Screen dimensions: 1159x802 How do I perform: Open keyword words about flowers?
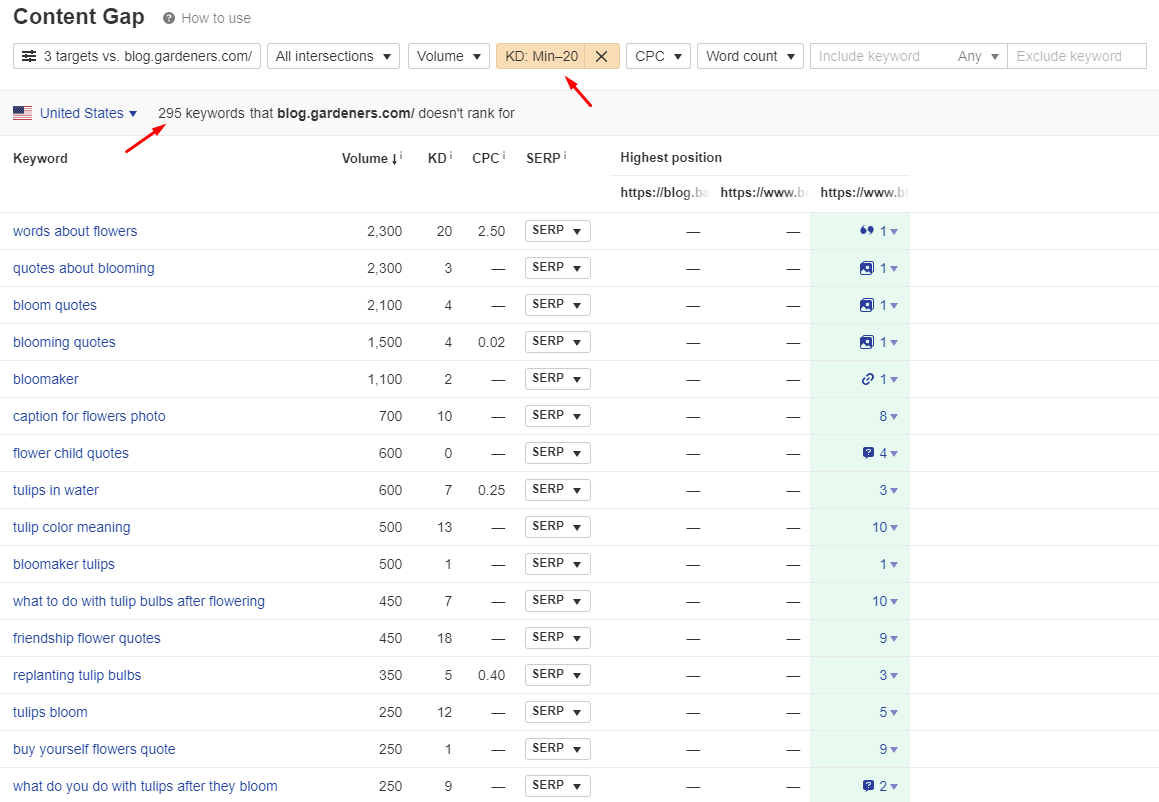75,231
